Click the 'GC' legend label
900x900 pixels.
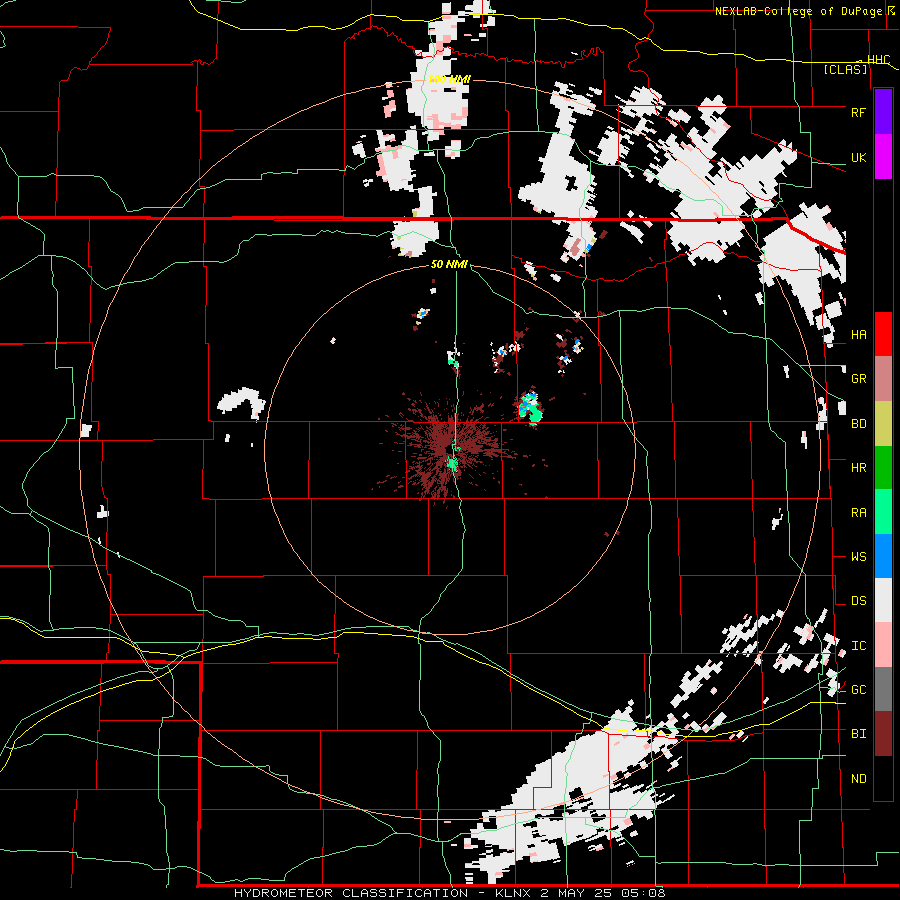(x=858, y=690)
